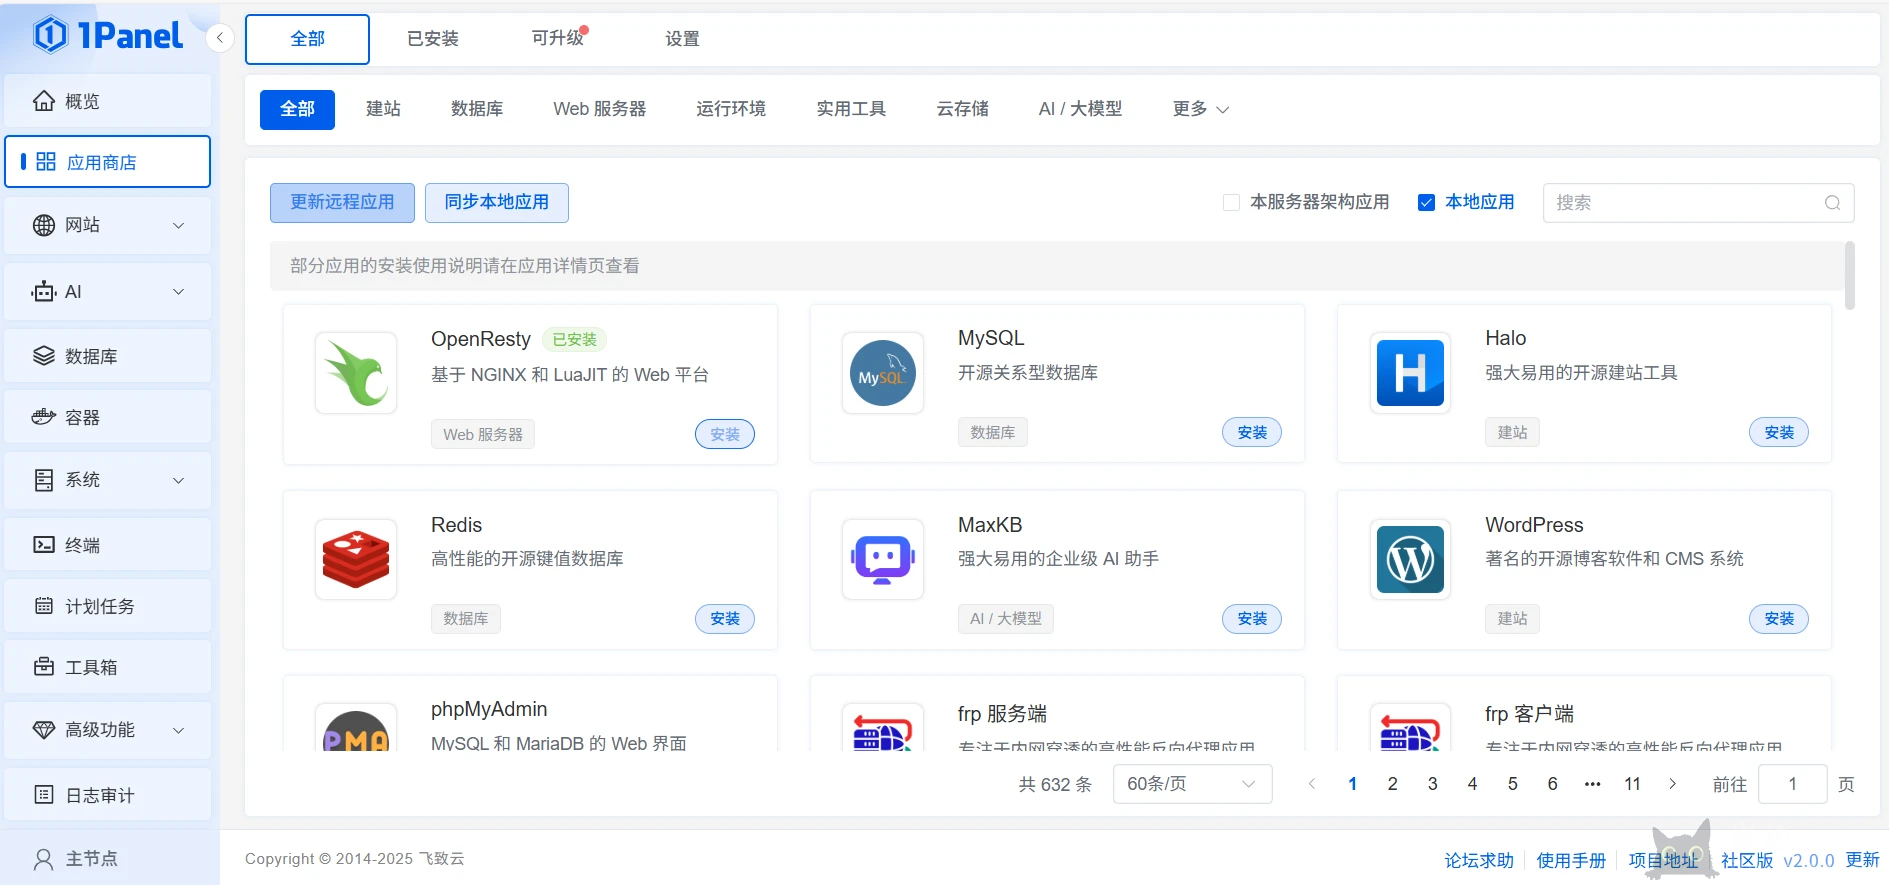This screenshot has width=1889, height=885.
Task: Click the 终端 terminal icon
Action: tap(44, 545)
